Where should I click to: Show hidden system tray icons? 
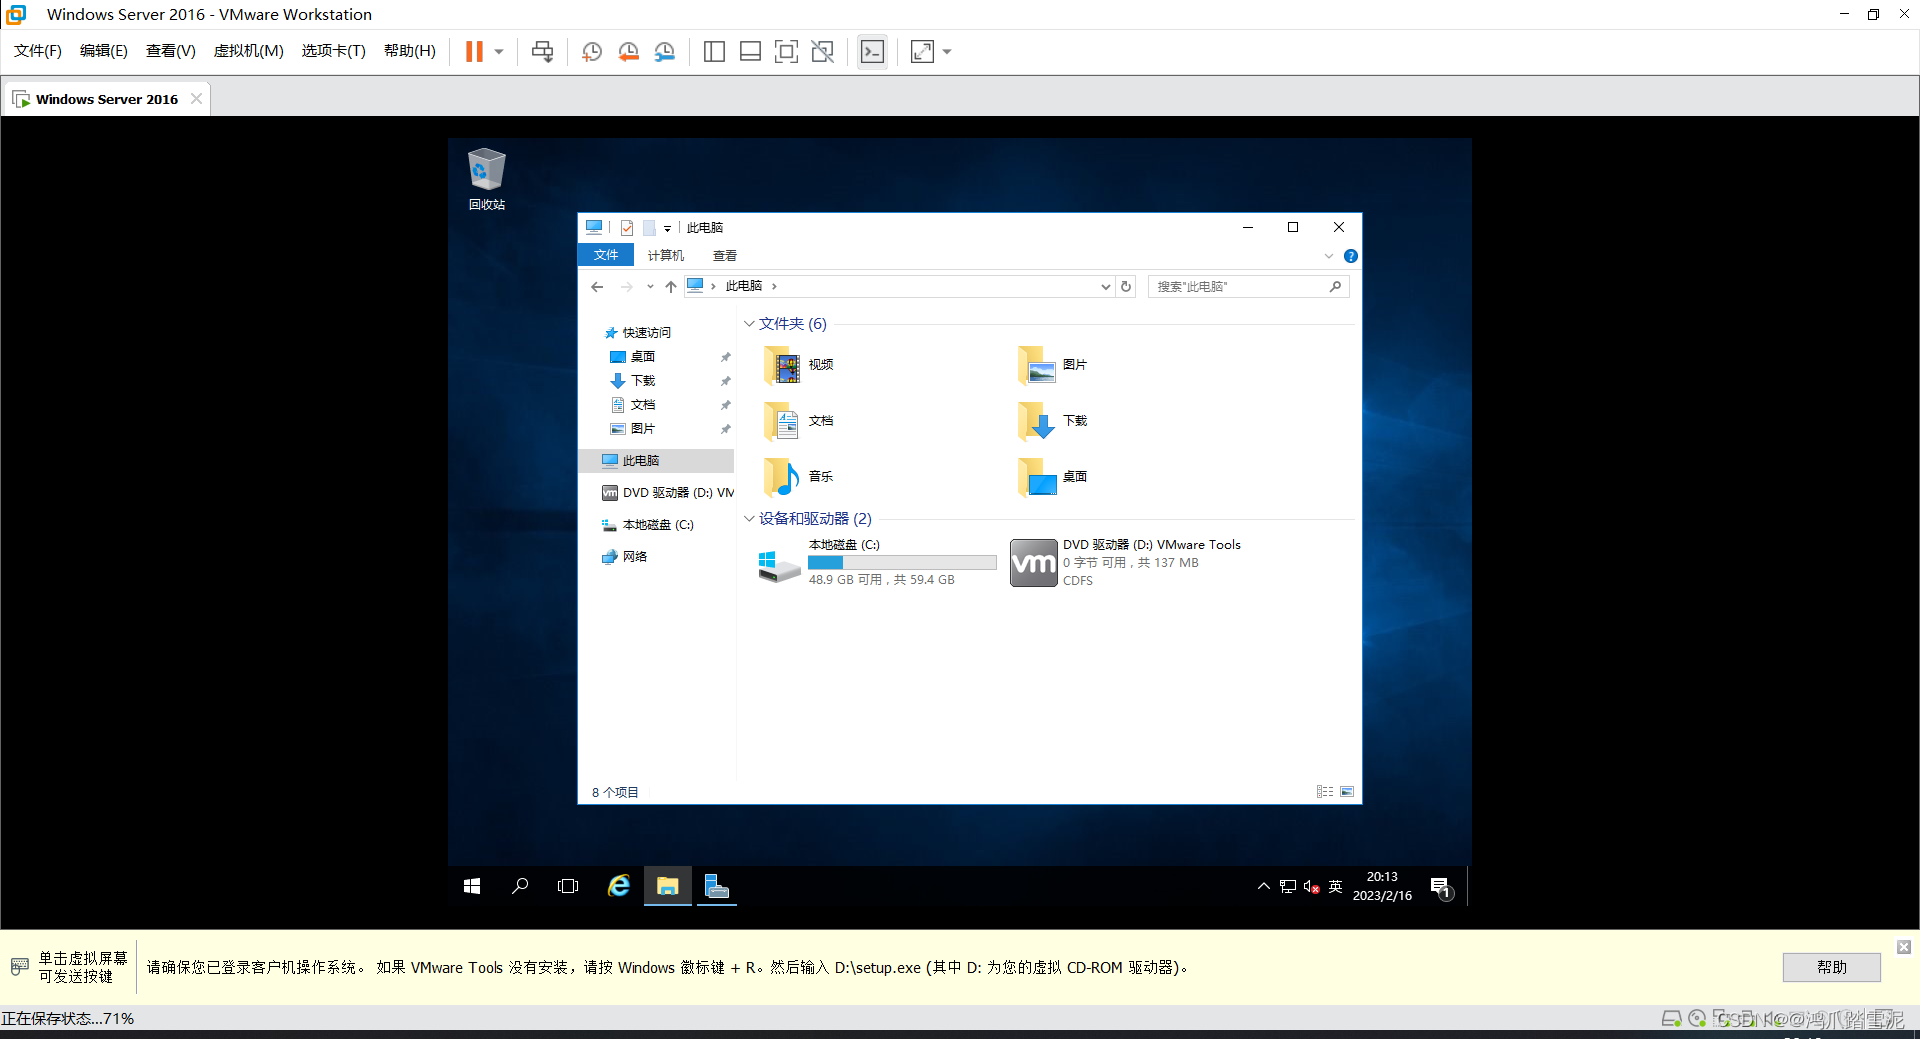click(x=1264, y=886)
